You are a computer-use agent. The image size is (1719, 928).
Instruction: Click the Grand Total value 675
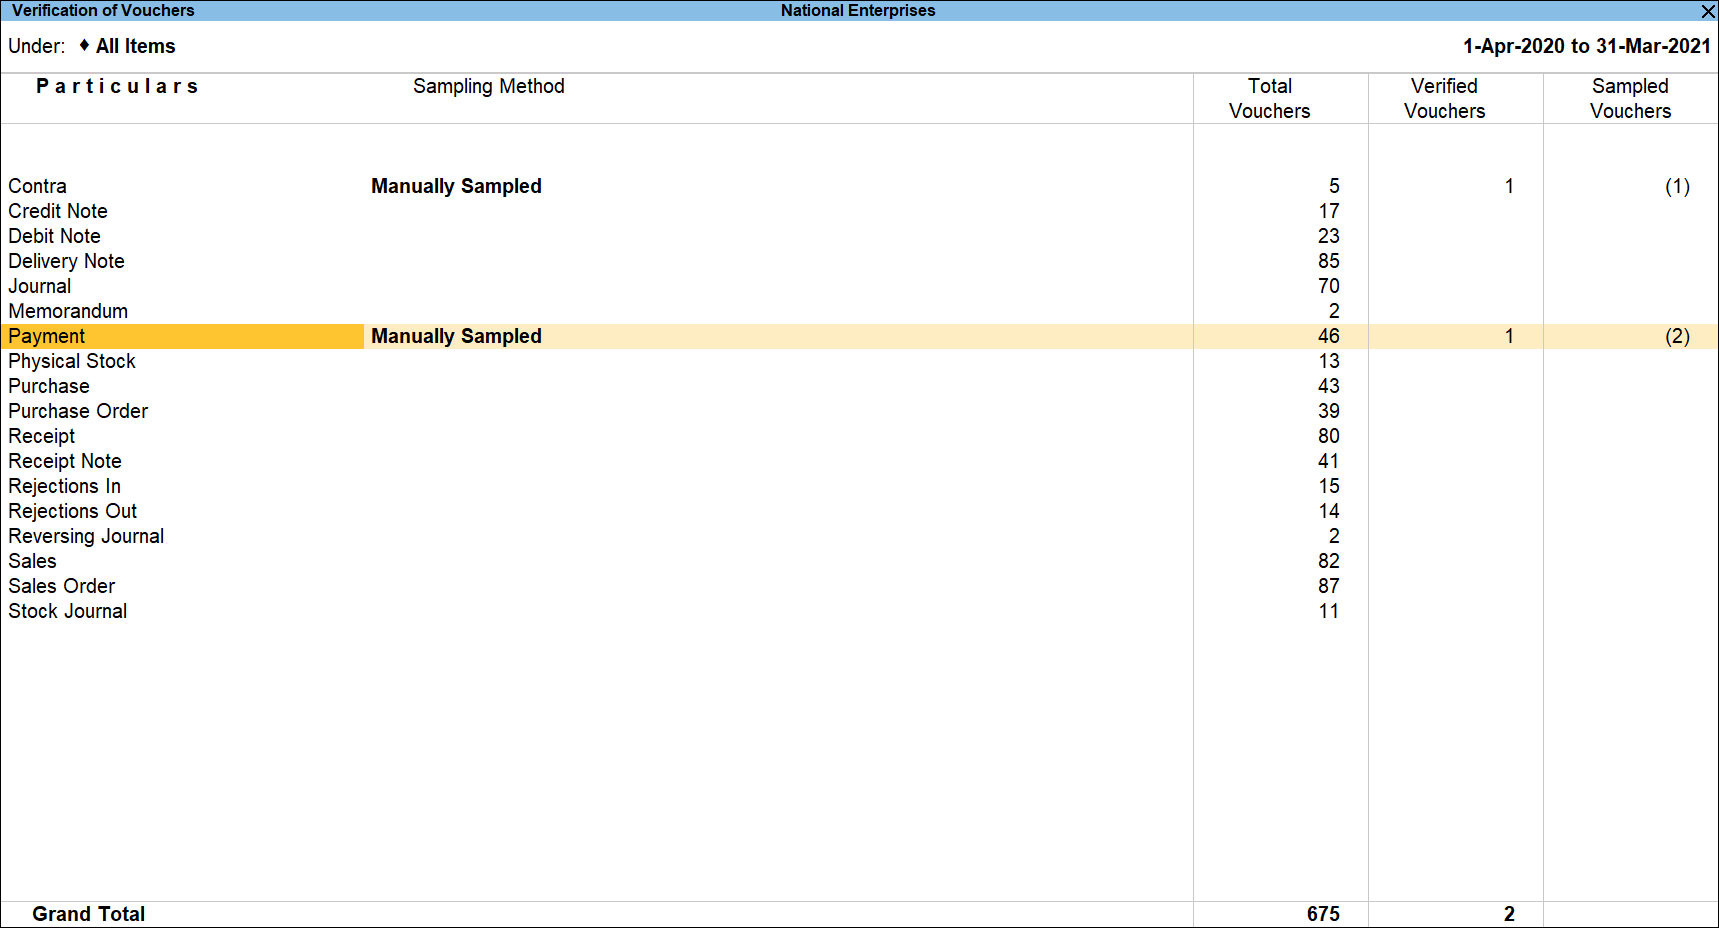click(x=1322, y=914)
